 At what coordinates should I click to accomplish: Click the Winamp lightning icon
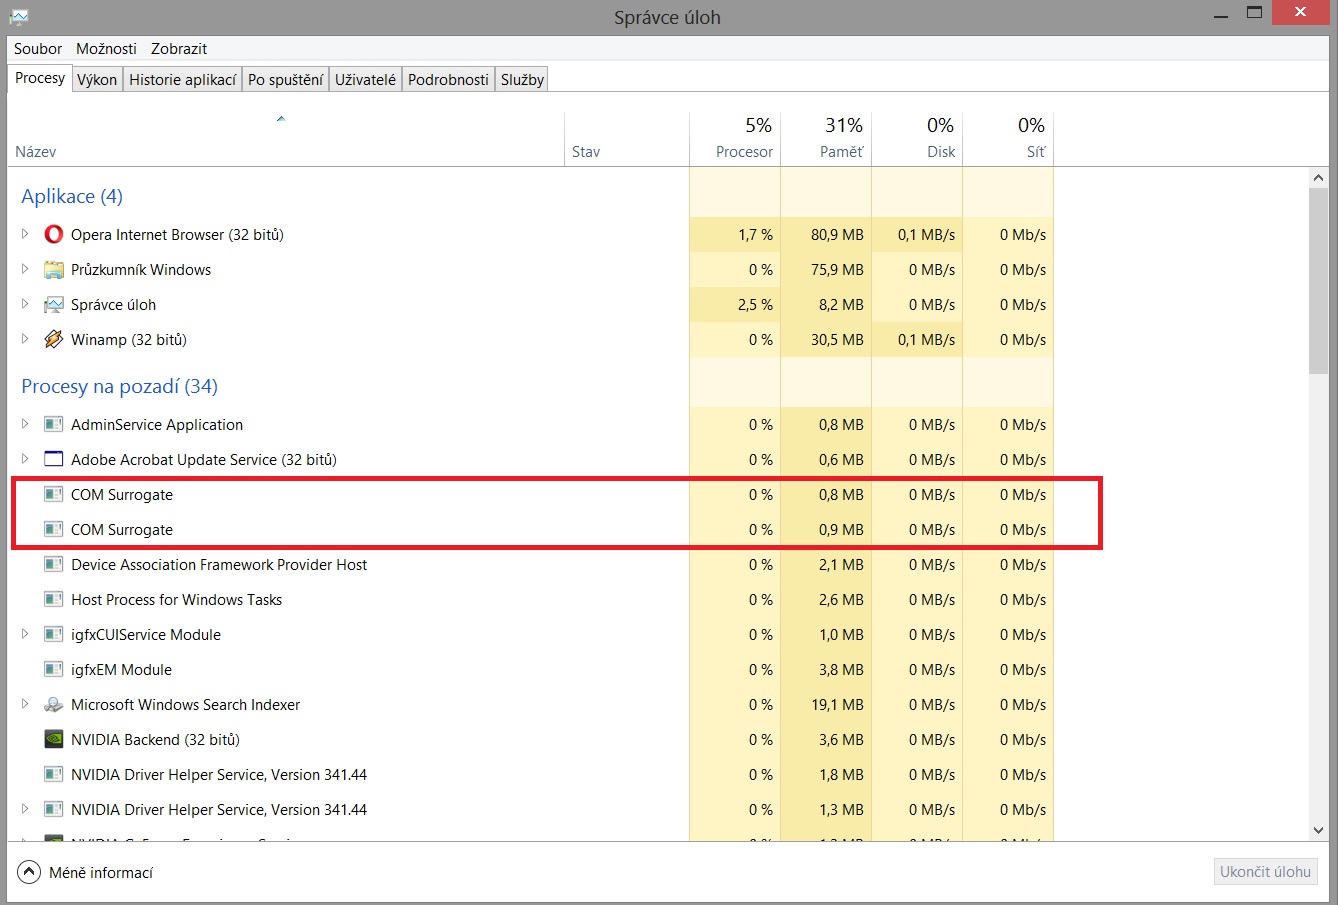pyautogui.click(x=54, y=340)
